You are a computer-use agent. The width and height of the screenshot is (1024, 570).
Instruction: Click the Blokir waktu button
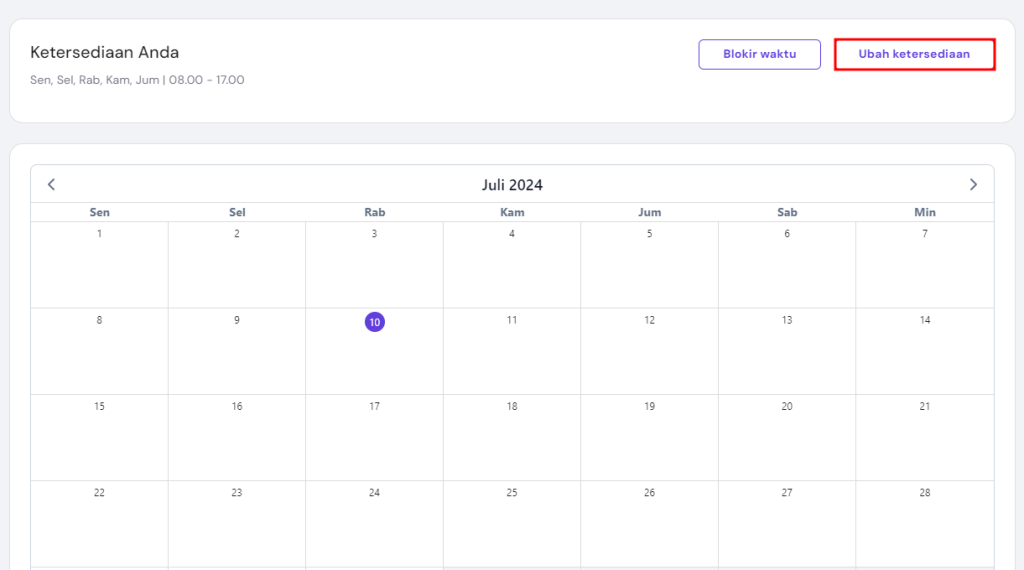pyautogui.click(x=759, y=54)
